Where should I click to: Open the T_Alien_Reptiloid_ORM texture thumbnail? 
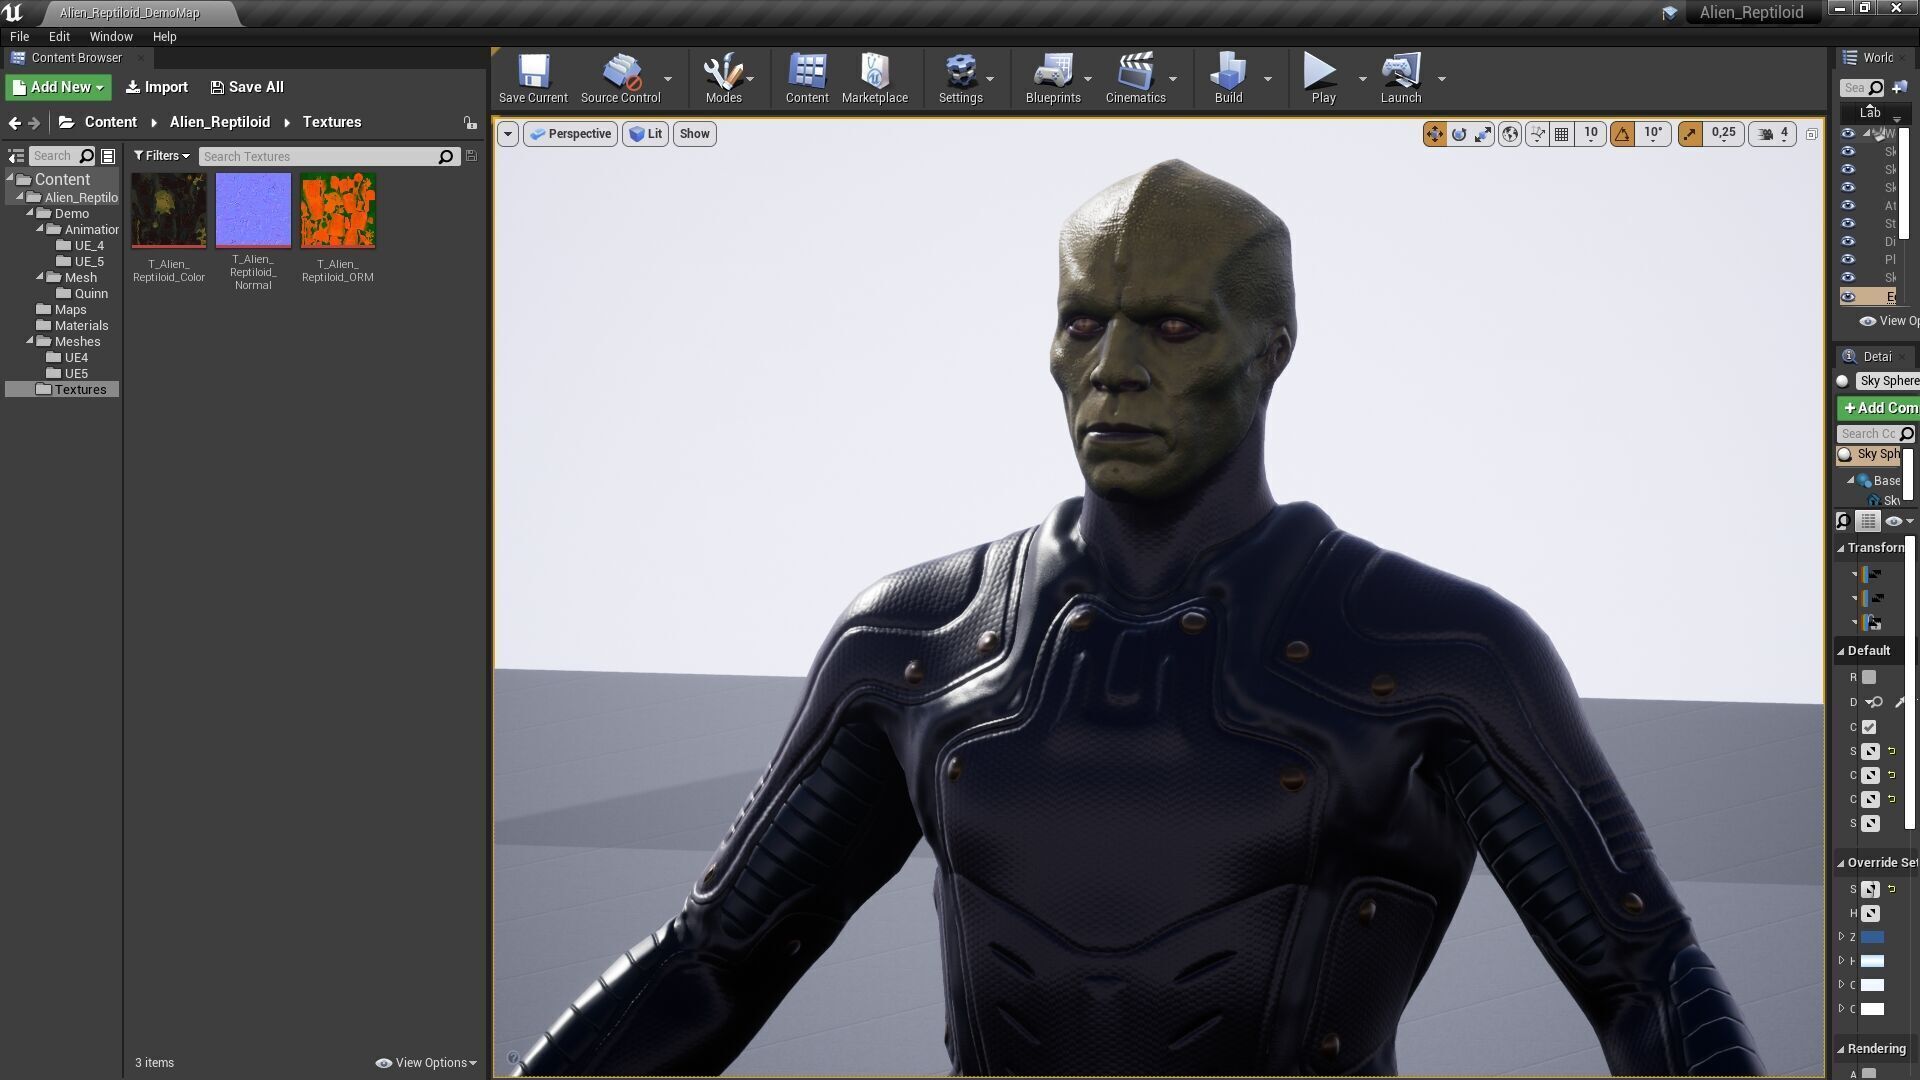click(338, 210)
